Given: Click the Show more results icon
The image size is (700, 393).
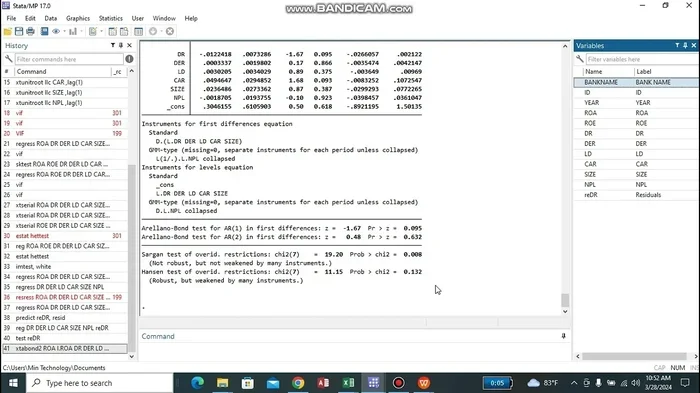Looking at the screenshot, I should click(153, 31).
